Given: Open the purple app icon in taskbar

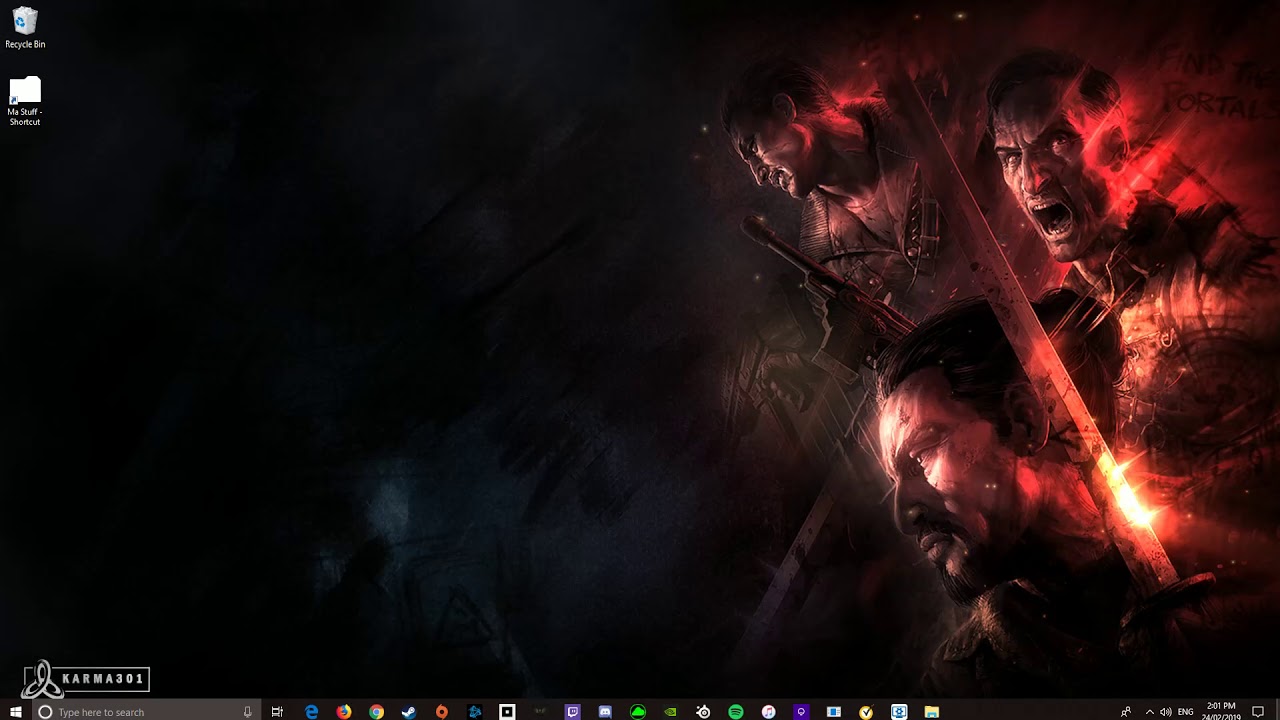Looking at the screenshot, I should click(801, 712).
